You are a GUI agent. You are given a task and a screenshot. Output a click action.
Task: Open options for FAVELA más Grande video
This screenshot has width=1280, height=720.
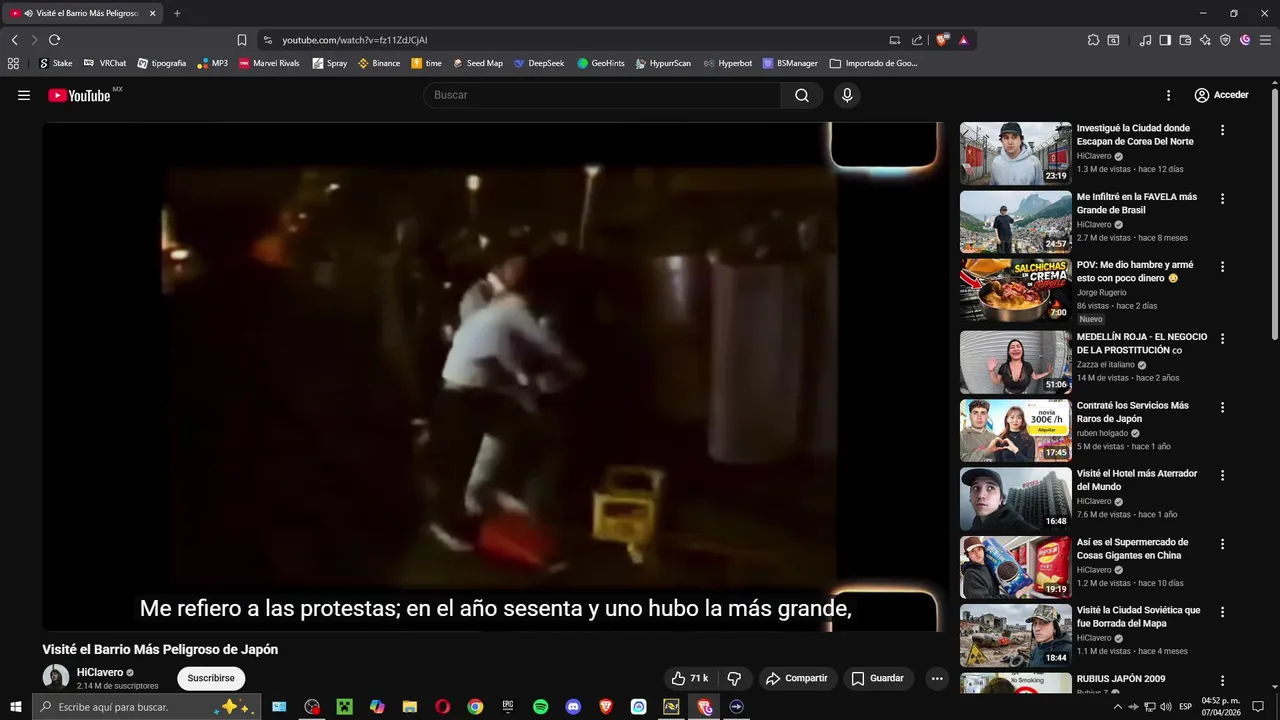[1222, 199]
